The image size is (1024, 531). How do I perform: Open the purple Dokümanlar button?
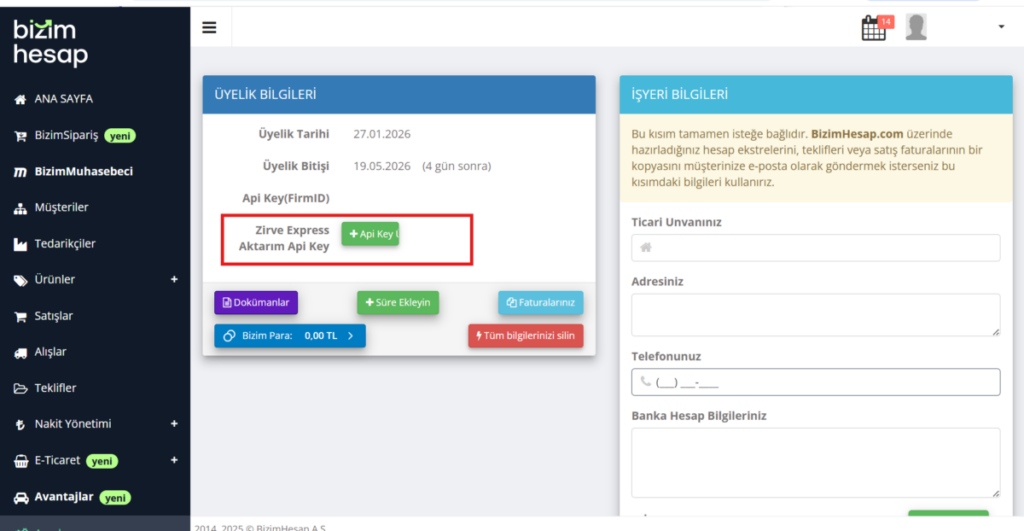click(x=256, y=302)
